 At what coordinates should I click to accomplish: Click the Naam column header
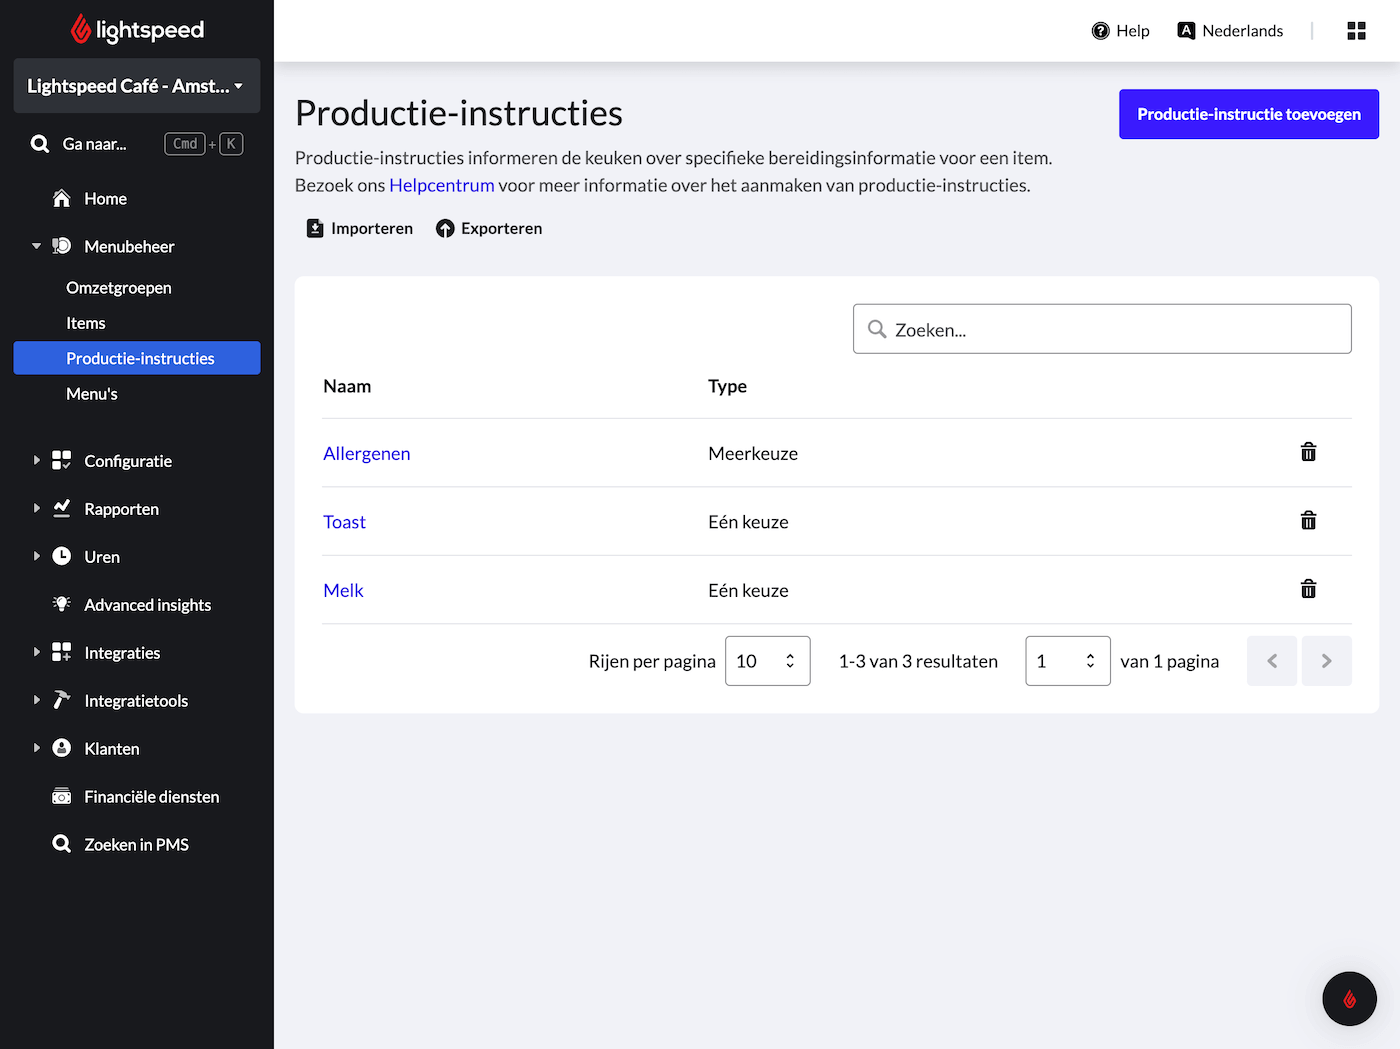coord(347,386)
